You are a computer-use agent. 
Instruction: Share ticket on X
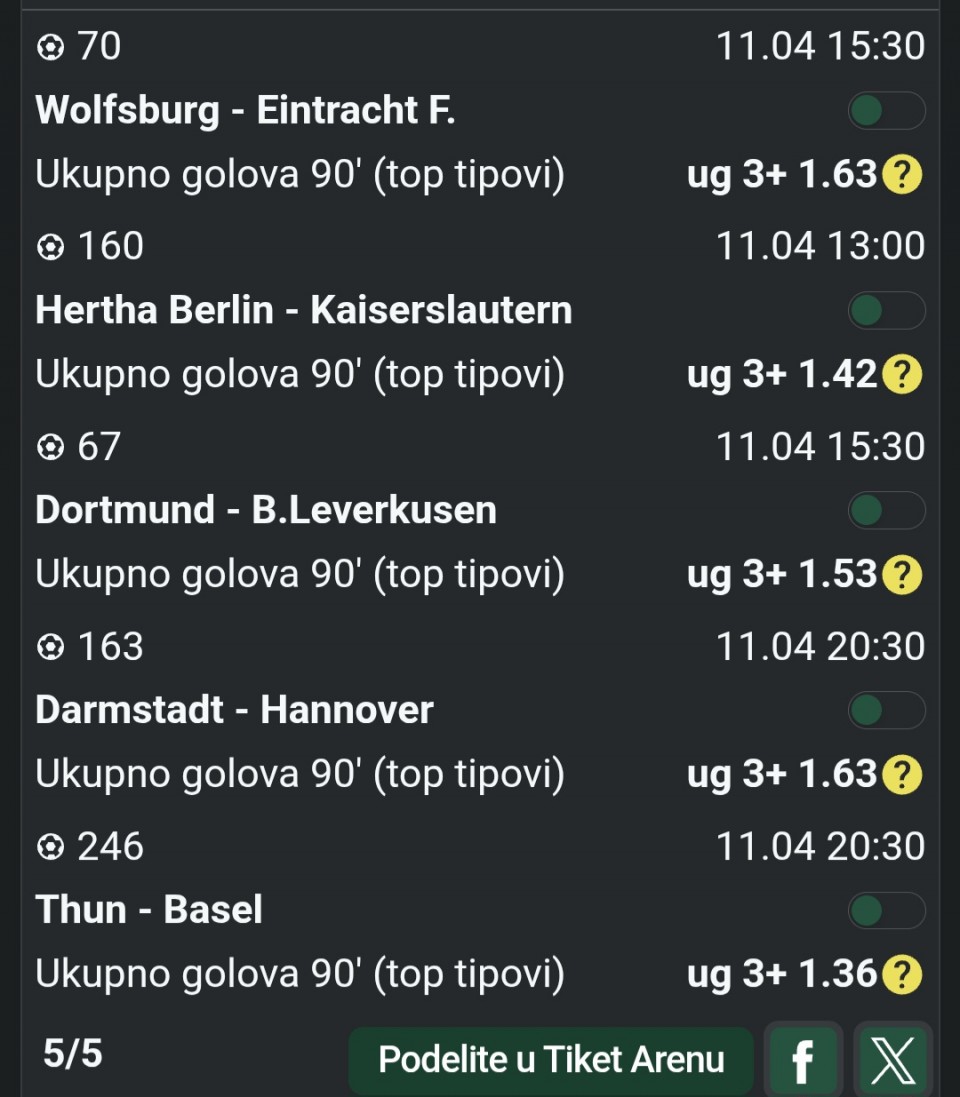892,1061
